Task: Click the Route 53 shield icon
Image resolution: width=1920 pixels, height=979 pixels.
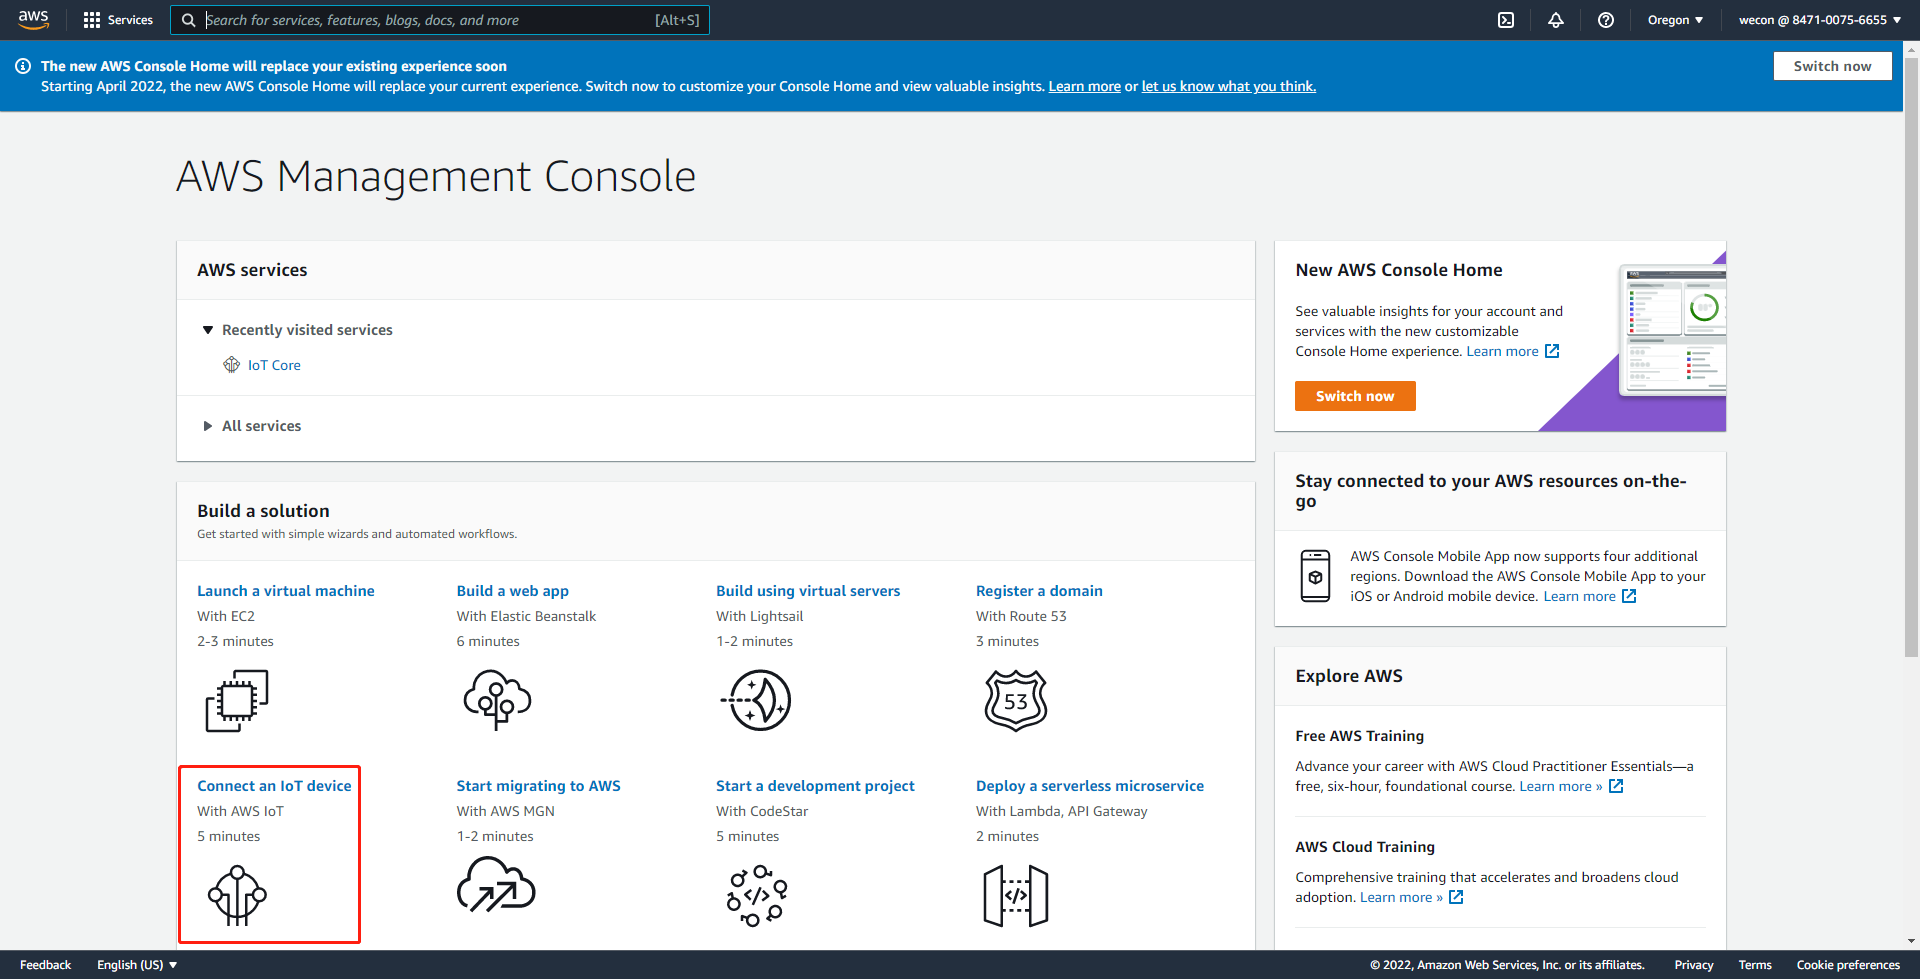Action: 1015,700
